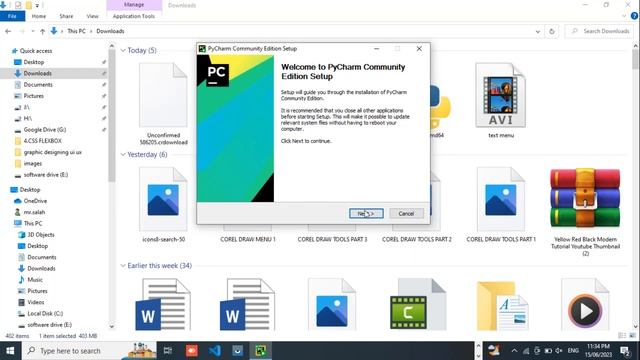
Task: Show hidden system tray icons
Action: coord(514,351)
